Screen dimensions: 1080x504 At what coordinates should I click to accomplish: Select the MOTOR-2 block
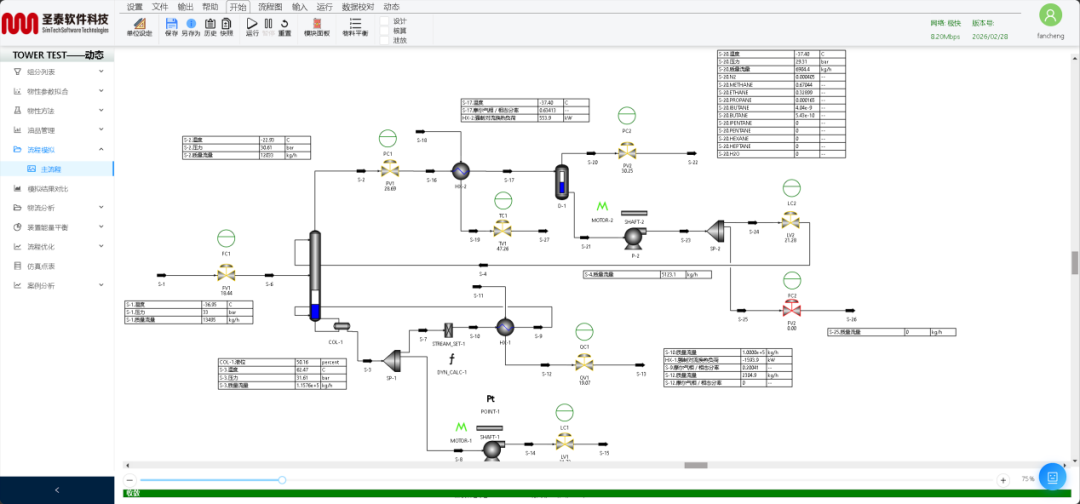click(603, 206)
